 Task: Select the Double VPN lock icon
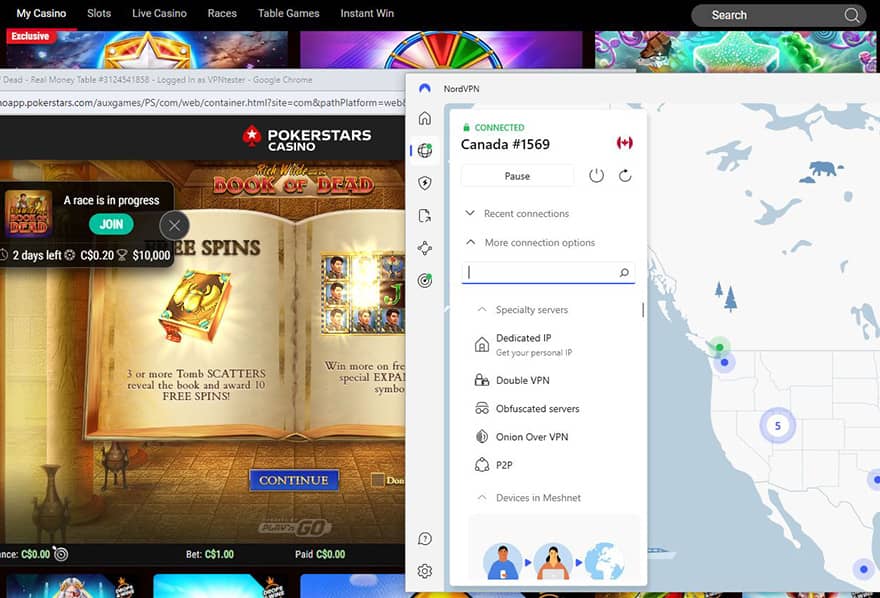482,380
